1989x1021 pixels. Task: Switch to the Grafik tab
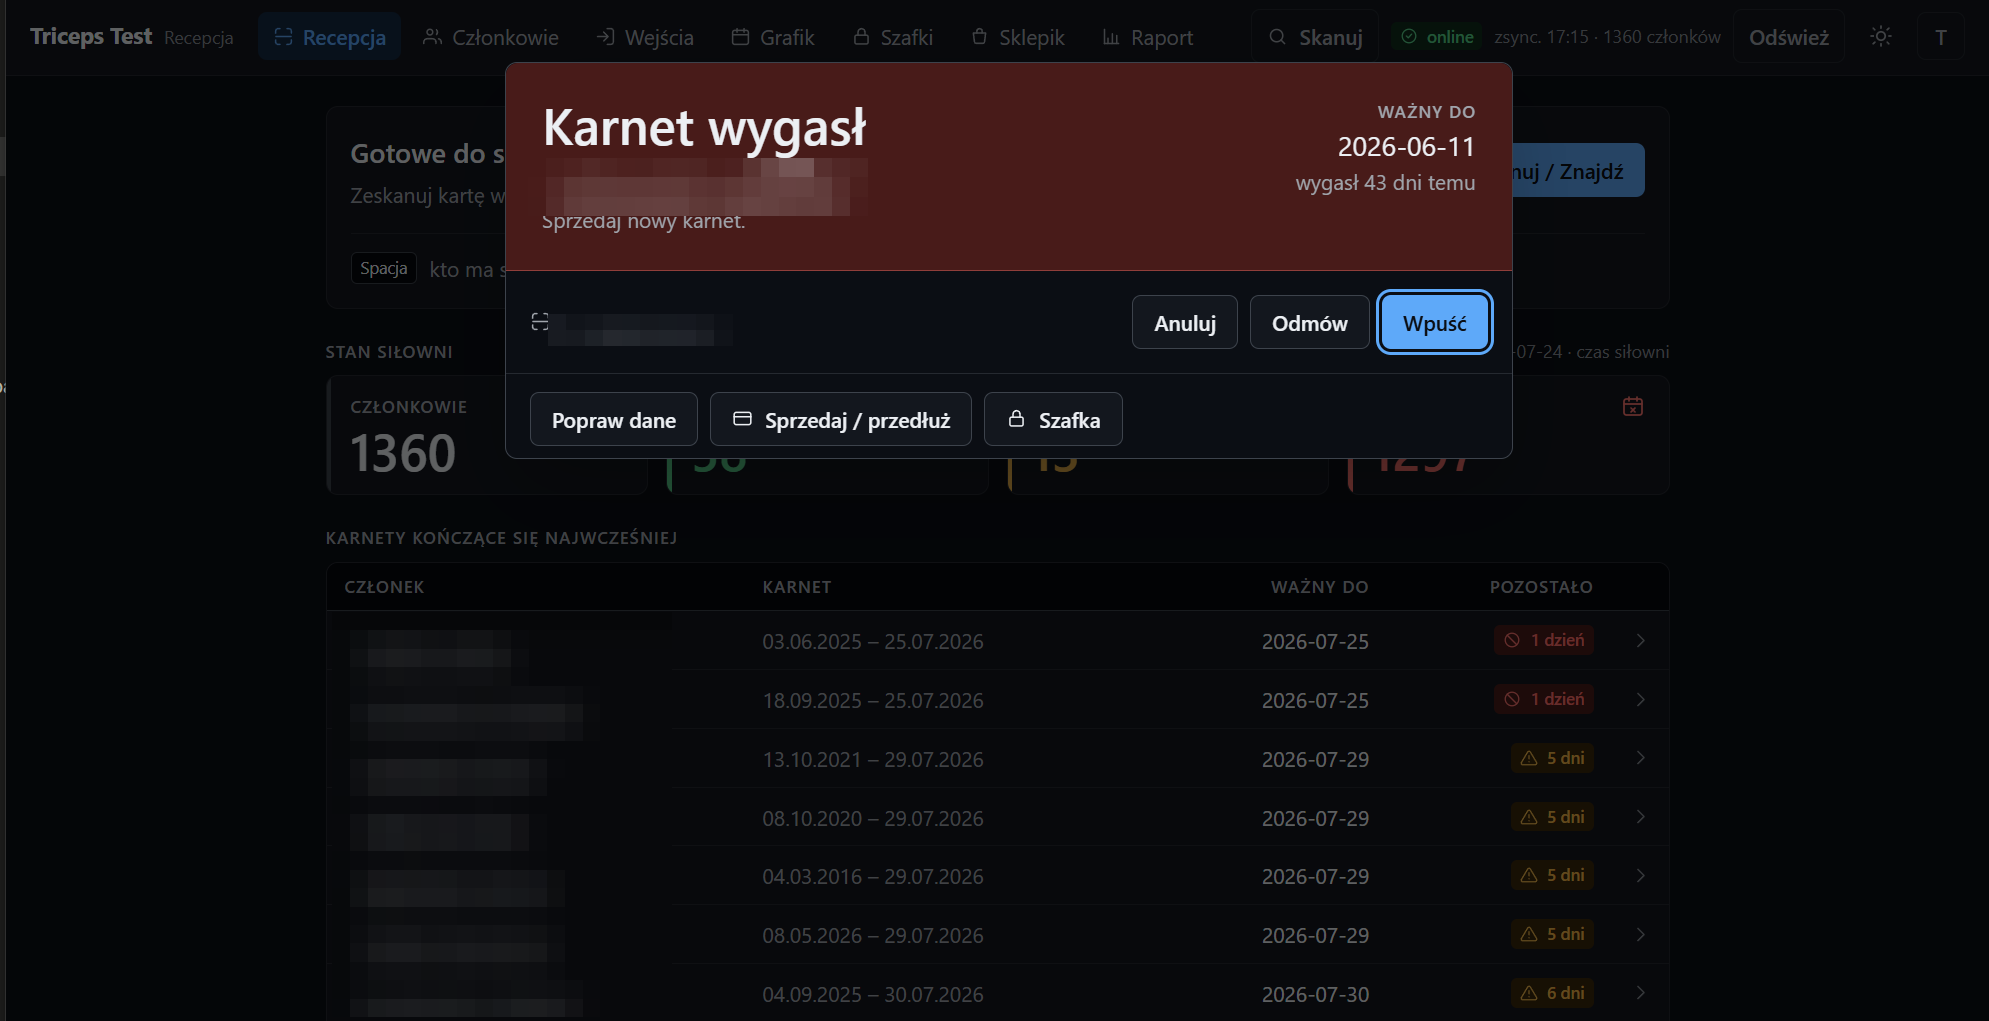(x=773, y=37)
